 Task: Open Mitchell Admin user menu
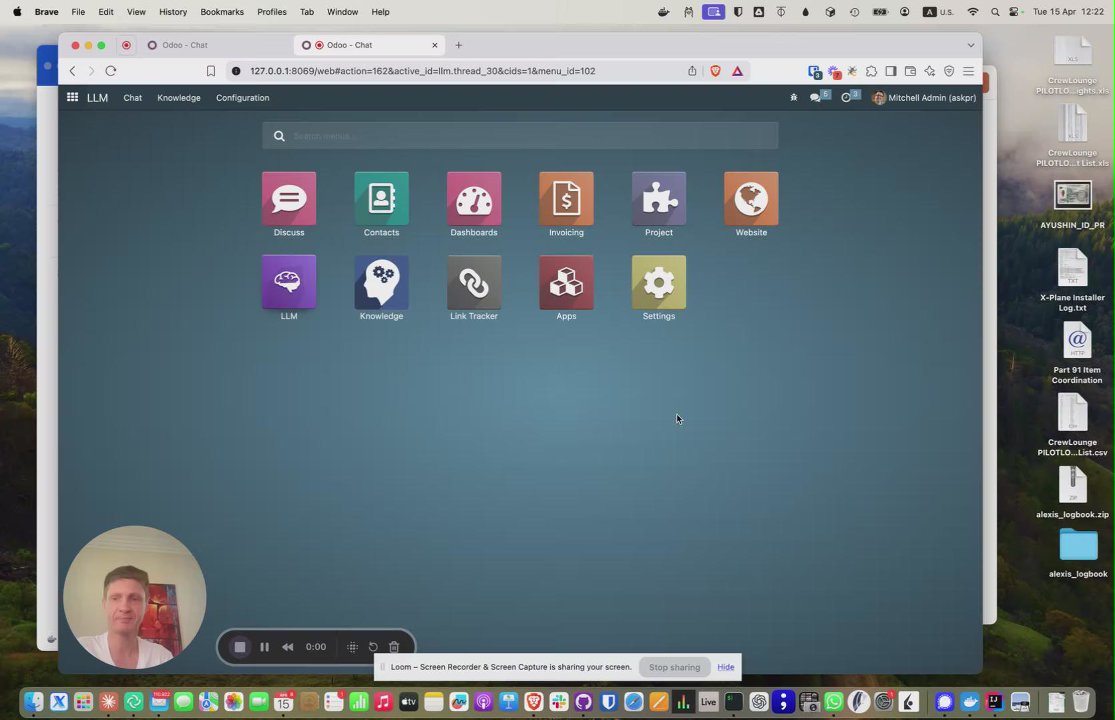point(924,97)
